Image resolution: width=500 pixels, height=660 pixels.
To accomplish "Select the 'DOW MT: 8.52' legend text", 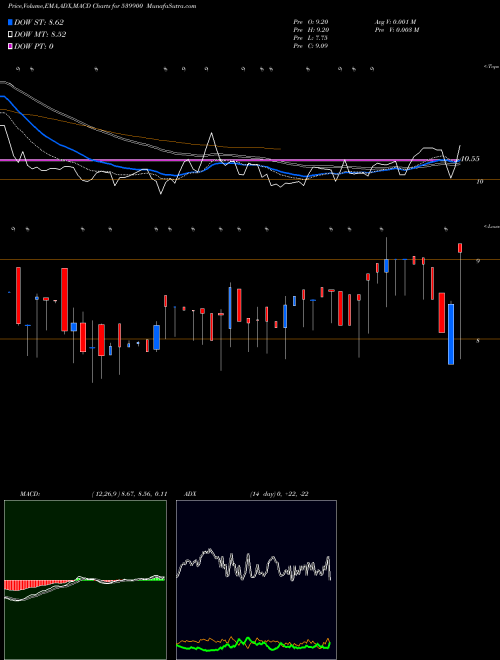I will [40, 35].
